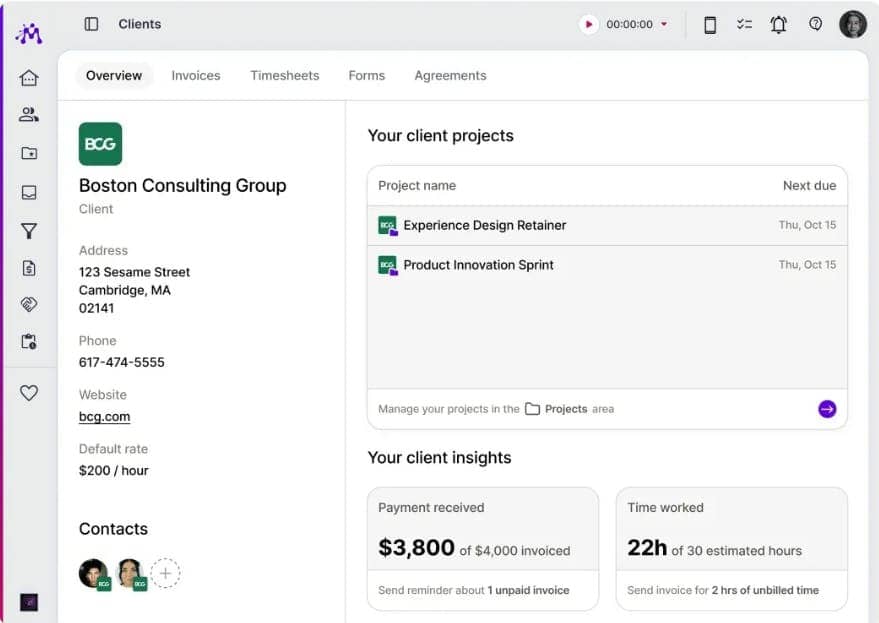Open the starred folder Projects icon in sidebar

click(29, 153)
